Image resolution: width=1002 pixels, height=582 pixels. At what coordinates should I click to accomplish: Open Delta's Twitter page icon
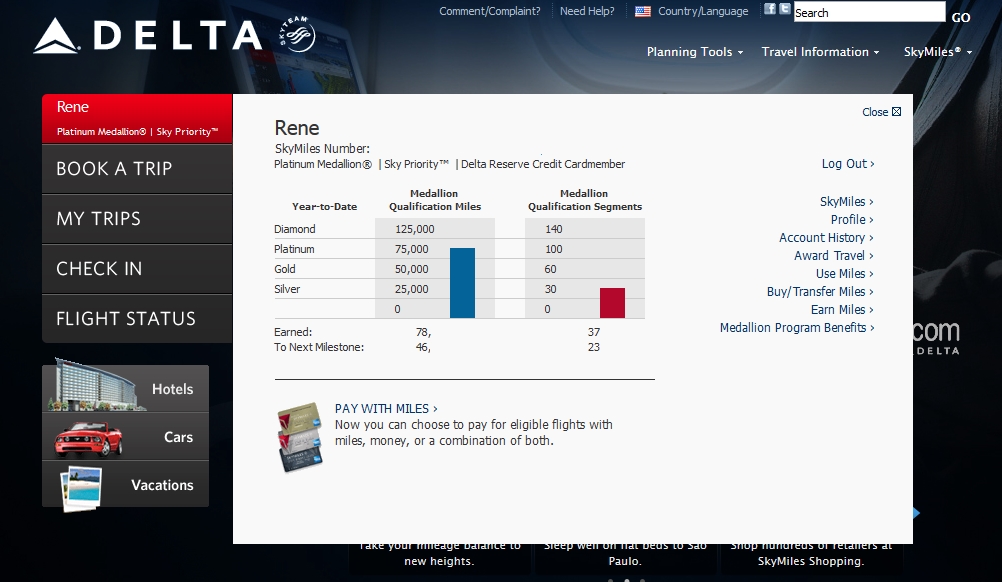click(784, 9)
